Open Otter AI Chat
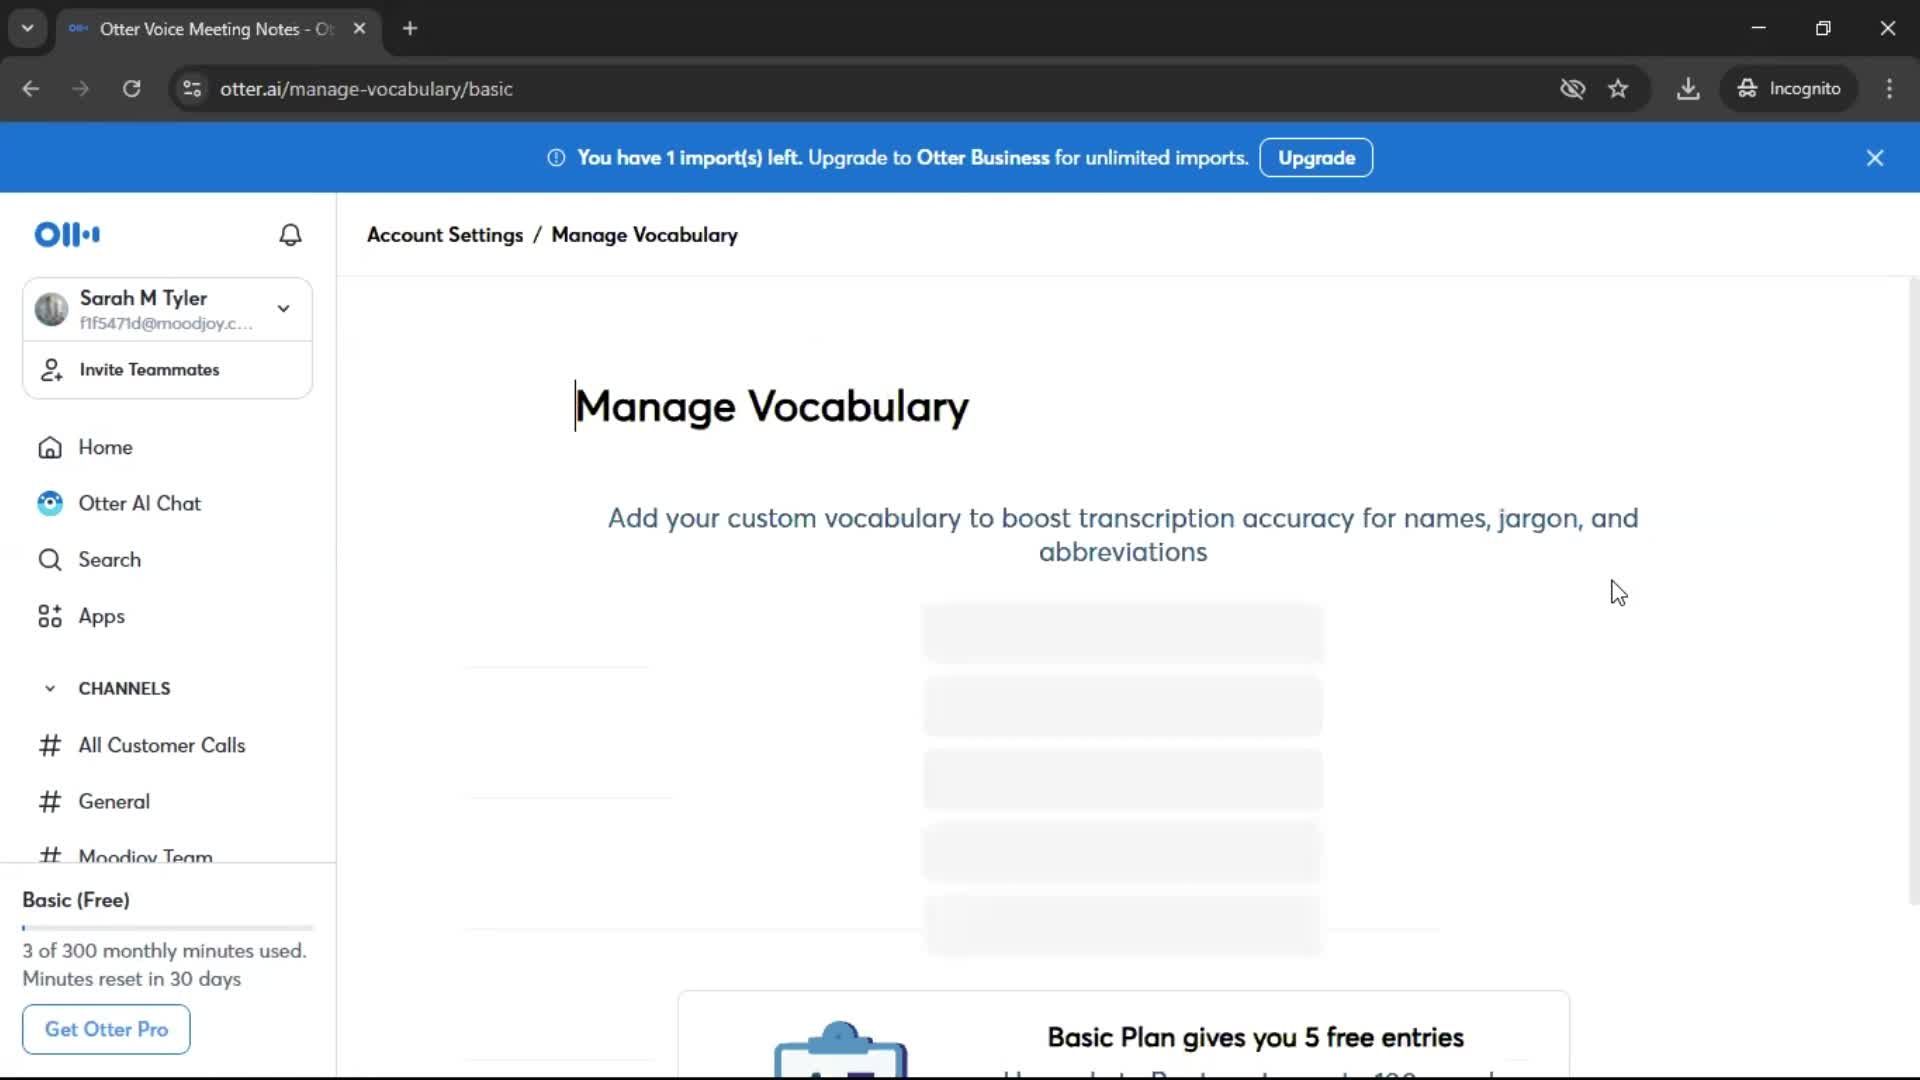Image resolution: width=1920 pixels, height=1080 pixels. tap(140, 503)
